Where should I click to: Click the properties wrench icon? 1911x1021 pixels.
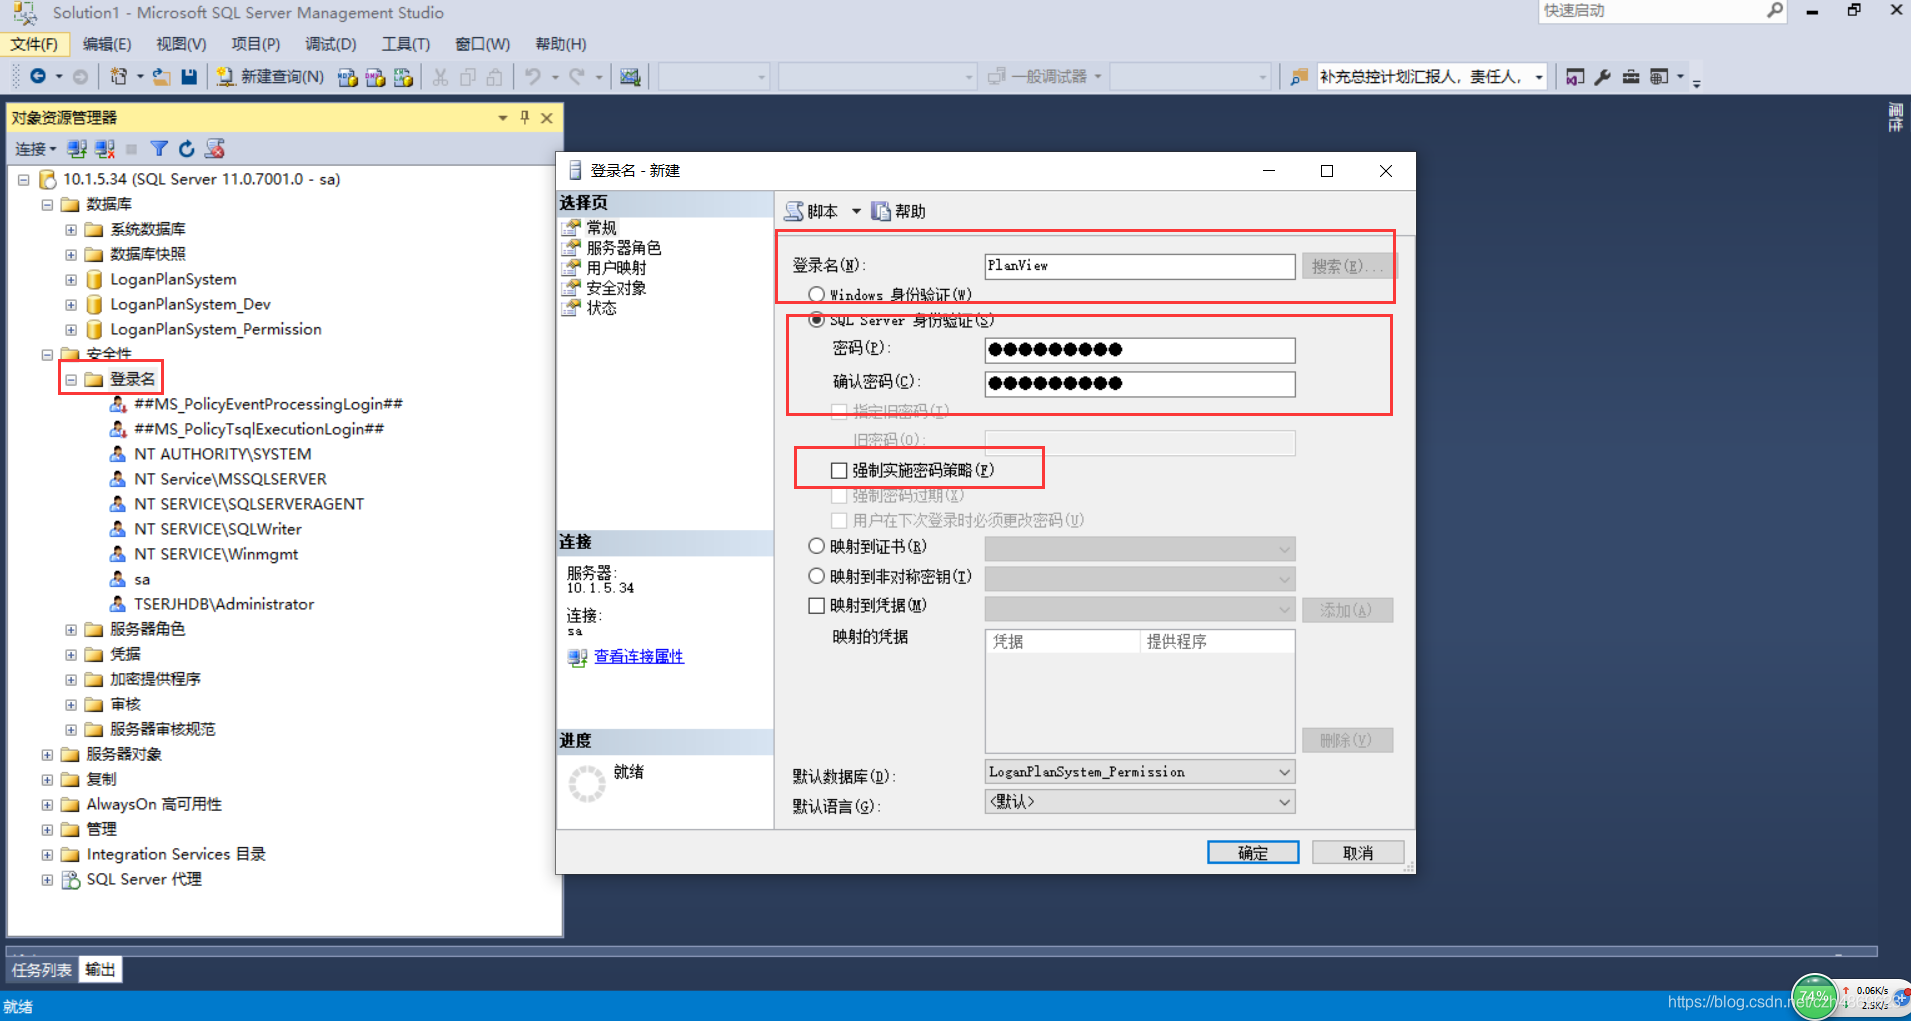tap(1602, 77)
